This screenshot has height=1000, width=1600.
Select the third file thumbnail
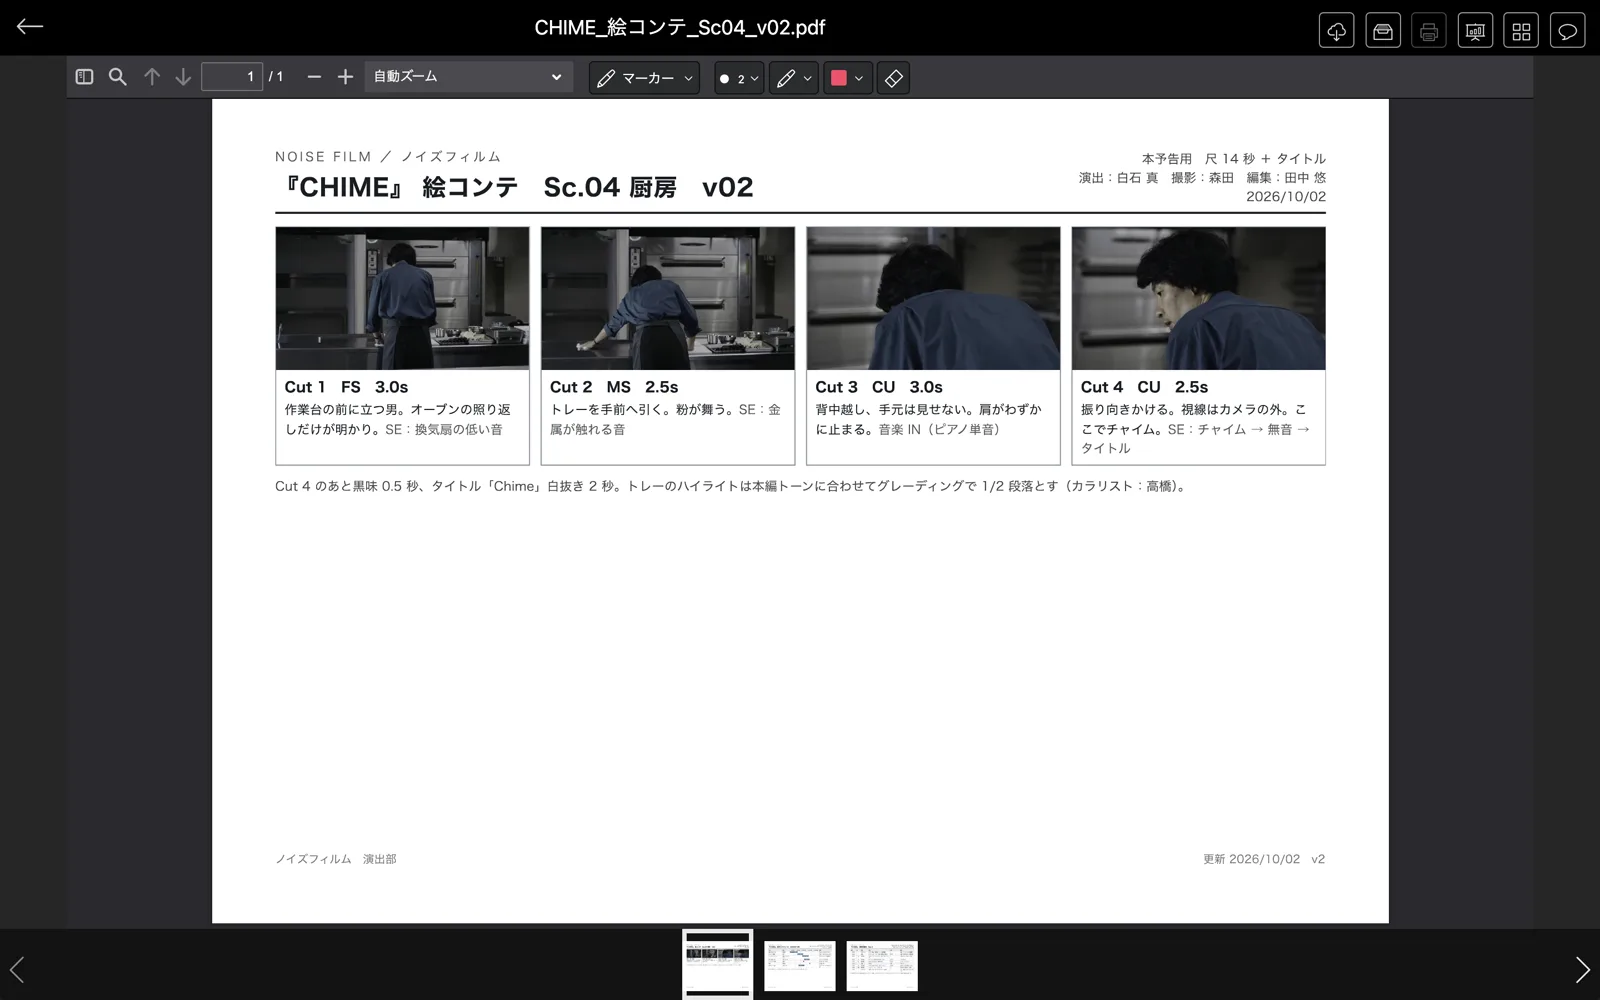(882, 966)
